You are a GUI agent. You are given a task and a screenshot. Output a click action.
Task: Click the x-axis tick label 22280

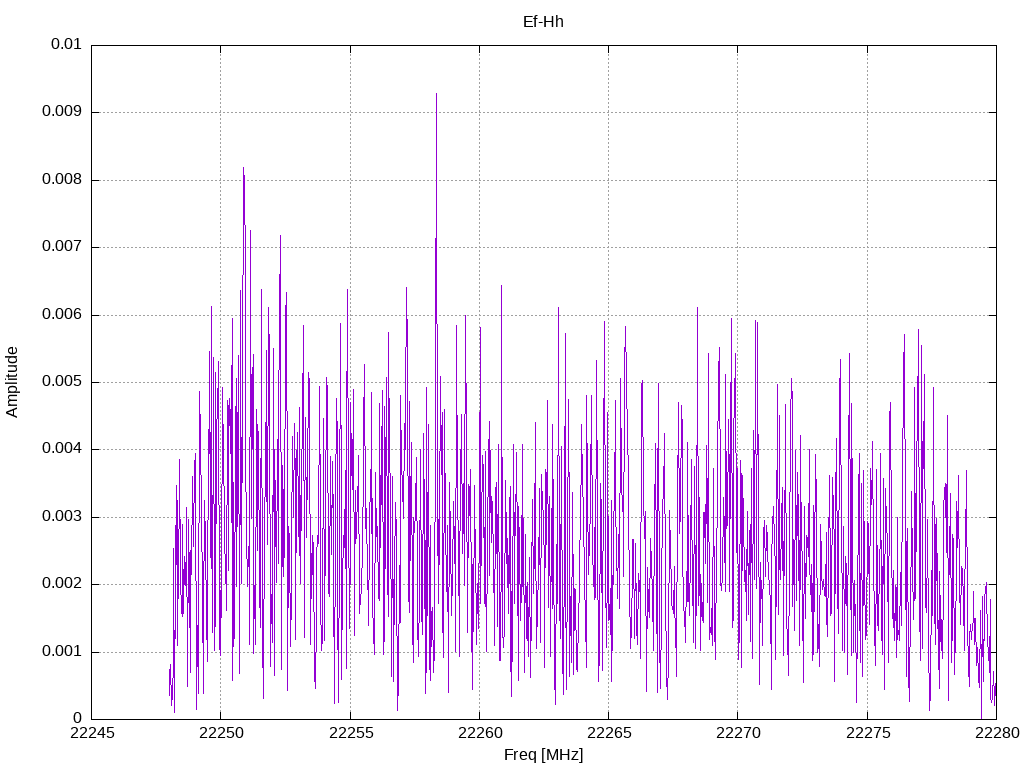[x=997, y=733]
